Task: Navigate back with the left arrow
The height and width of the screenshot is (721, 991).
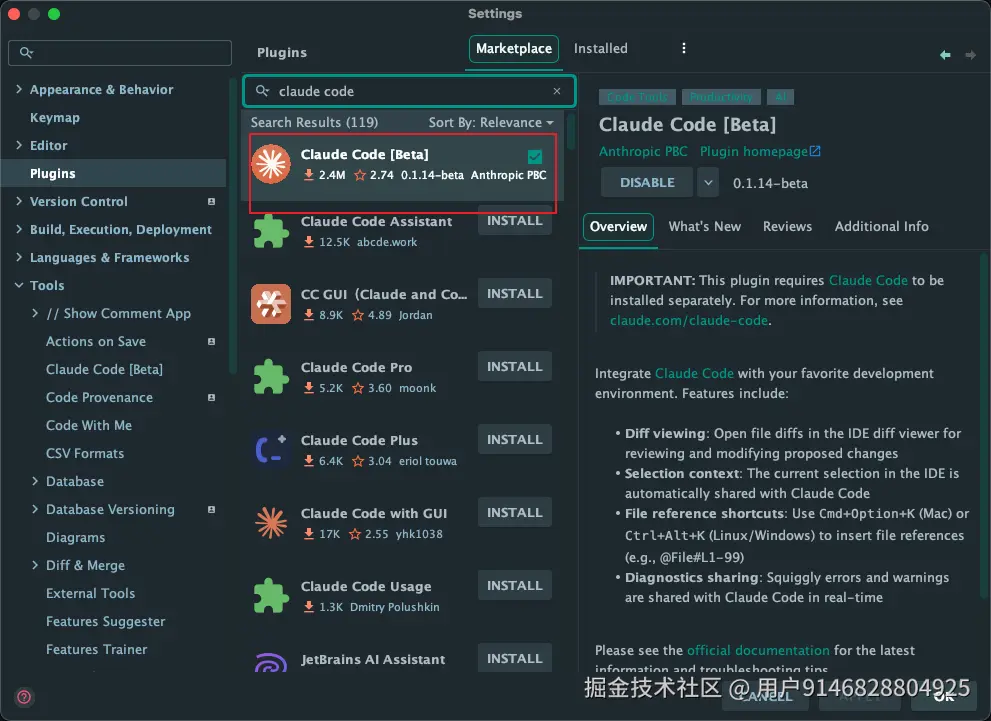Action: 945,55
